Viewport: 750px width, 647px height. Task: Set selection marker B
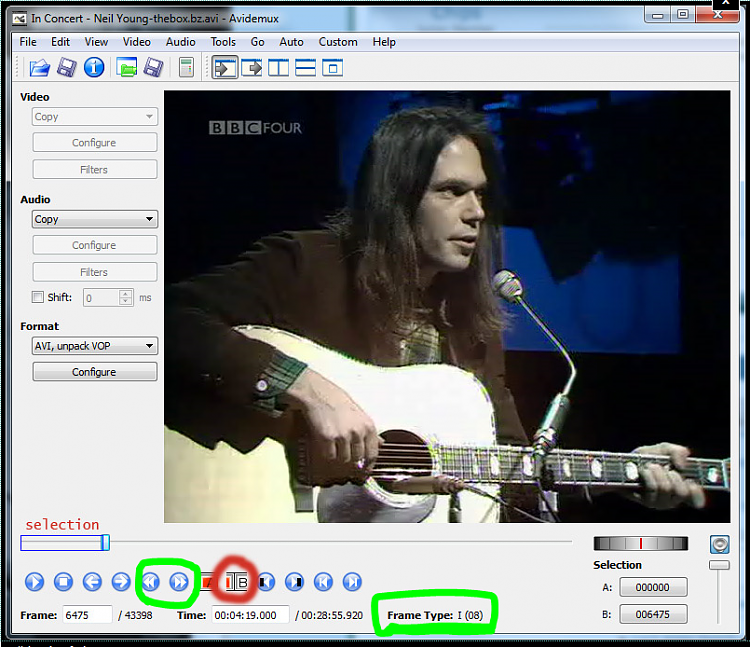point(237,582)
